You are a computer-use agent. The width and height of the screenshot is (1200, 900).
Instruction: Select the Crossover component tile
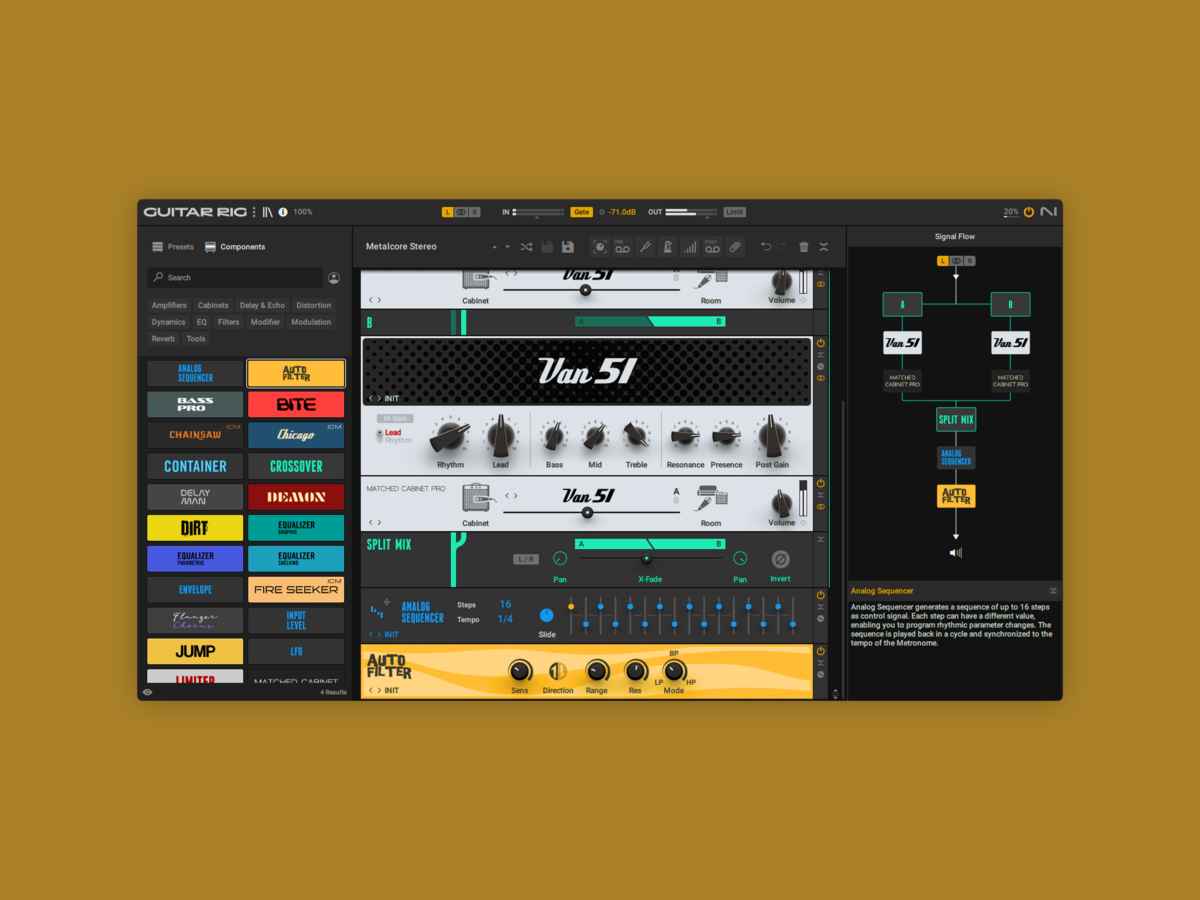[x=296, y=466]
